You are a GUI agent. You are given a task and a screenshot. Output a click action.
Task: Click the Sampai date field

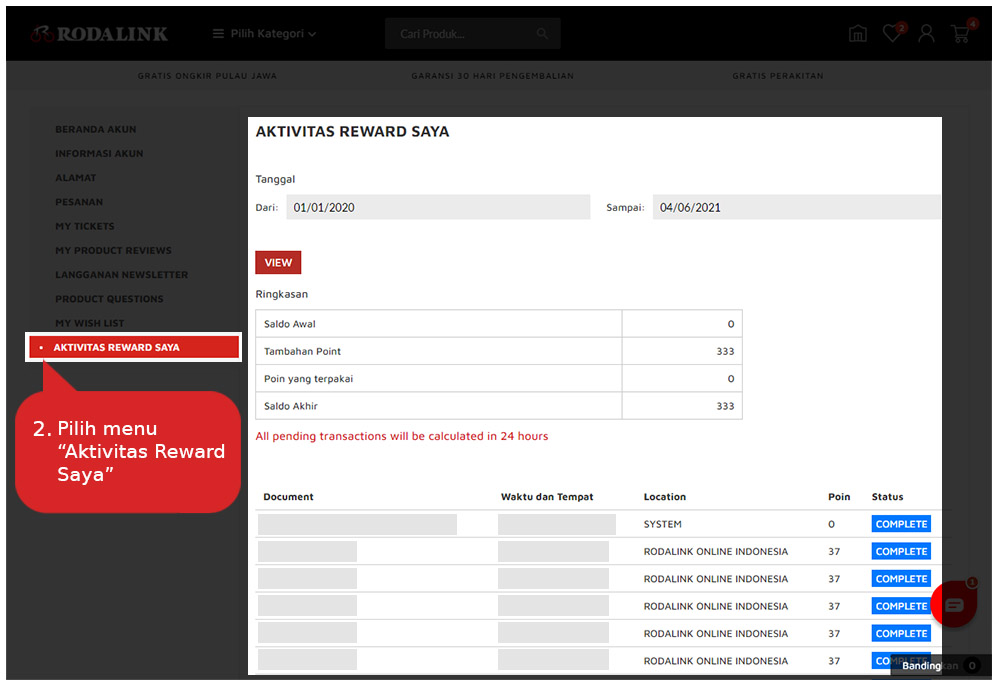tap(796, 207)
